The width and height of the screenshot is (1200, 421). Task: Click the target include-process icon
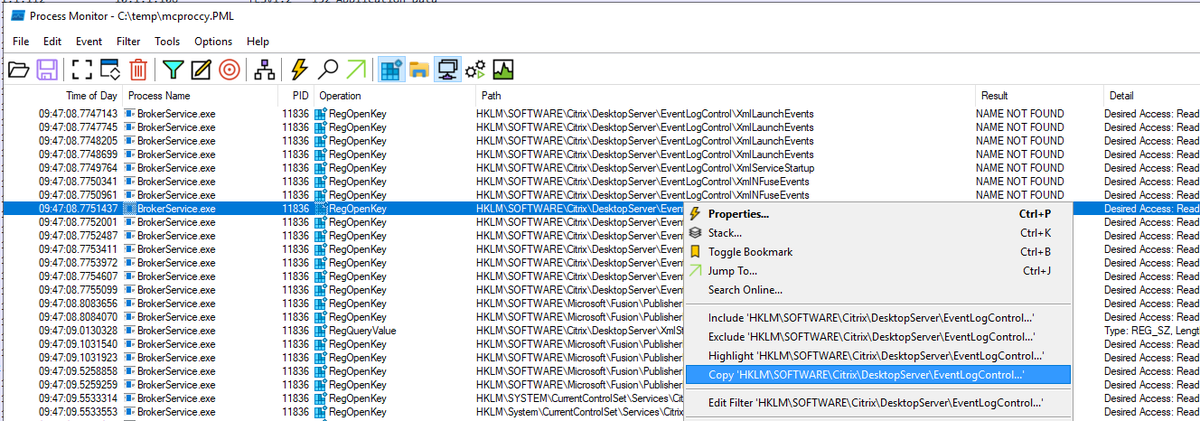click(x=229, y=69)
